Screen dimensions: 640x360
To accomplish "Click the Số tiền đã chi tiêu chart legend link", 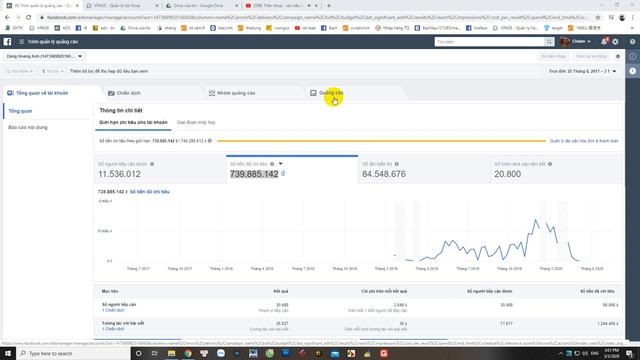I will point(149,192).
